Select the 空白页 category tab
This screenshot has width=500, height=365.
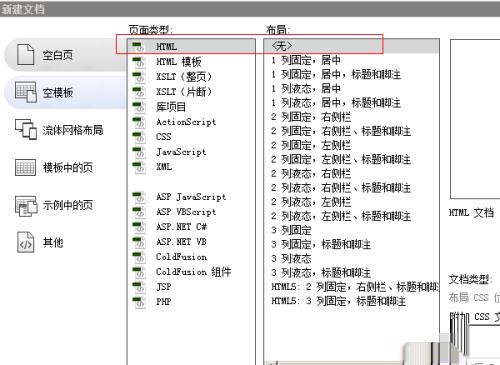click(65, 55)
